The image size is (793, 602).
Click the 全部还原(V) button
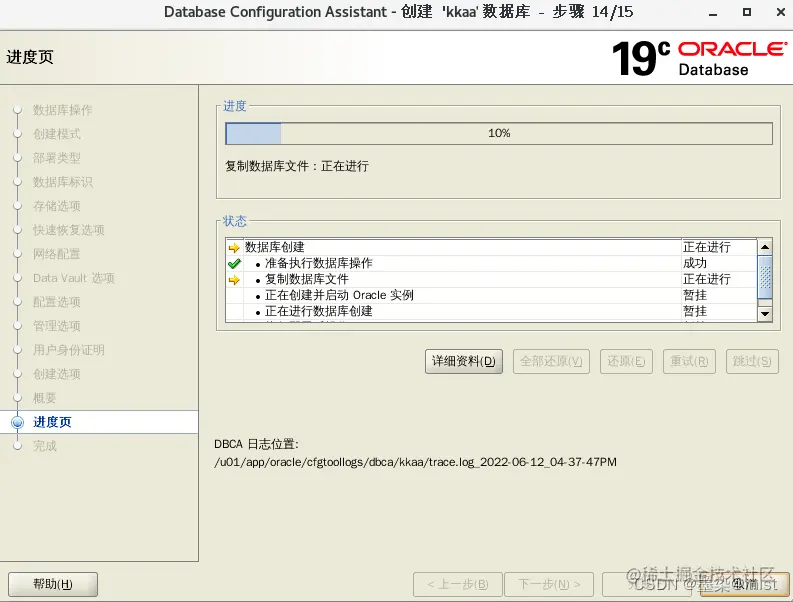tap(551, 361)
